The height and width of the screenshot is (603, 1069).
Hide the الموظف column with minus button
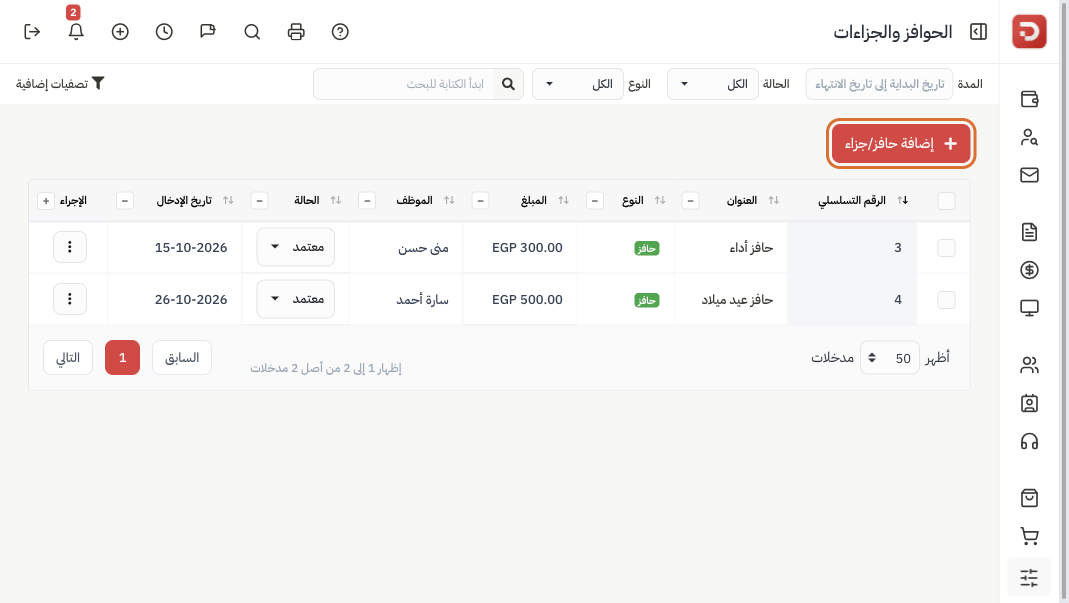[x=367, y=201]
